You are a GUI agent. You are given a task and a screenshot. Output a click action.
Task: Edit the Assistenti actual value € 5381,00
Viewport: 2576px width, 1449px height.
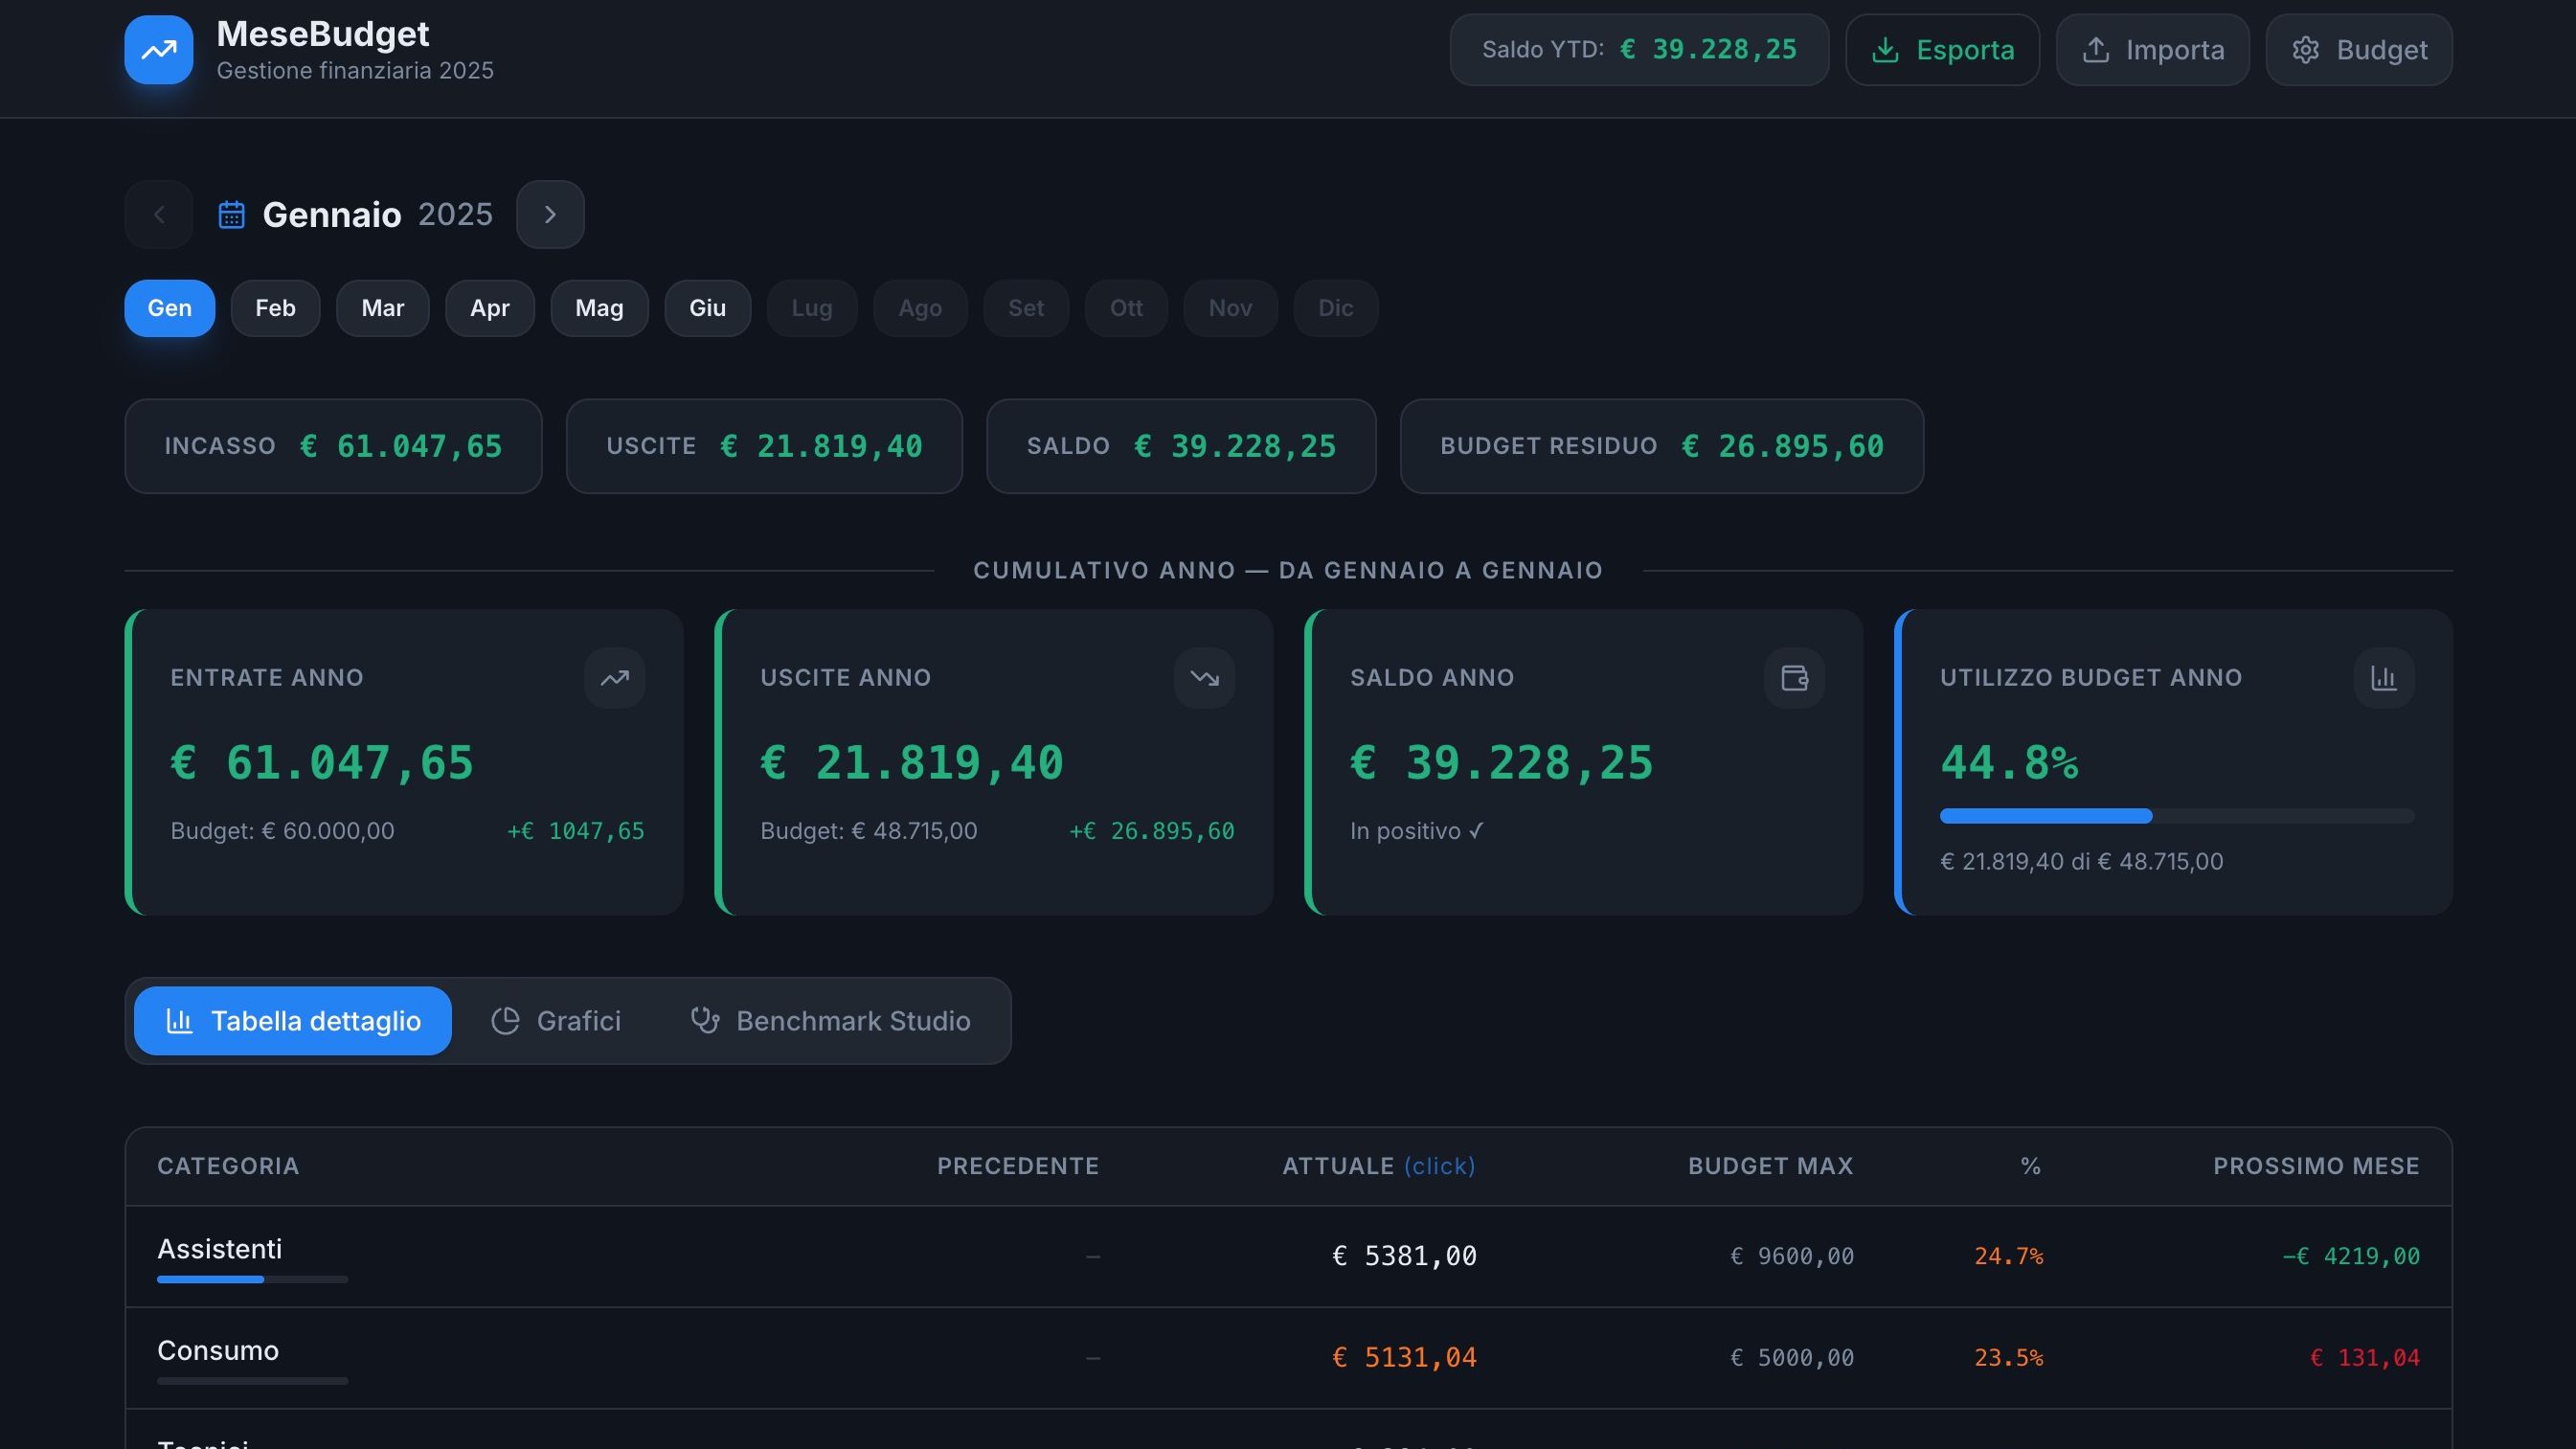click(x=1404, y=1256)
